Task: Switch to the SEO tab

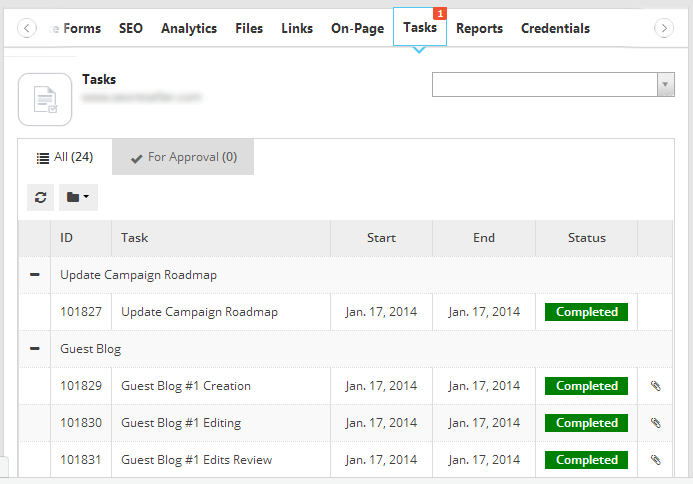Action: (x=131, y=28)
